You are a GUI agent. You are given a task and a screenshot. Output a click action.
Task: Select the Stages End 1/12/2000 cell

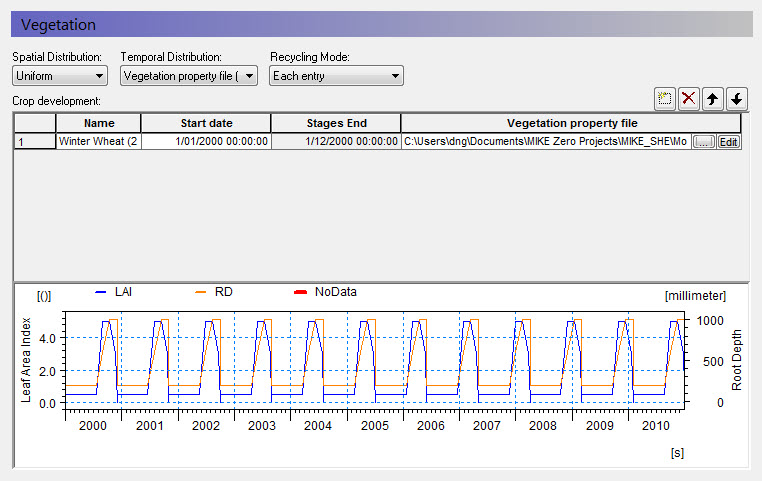coord(336,141)
